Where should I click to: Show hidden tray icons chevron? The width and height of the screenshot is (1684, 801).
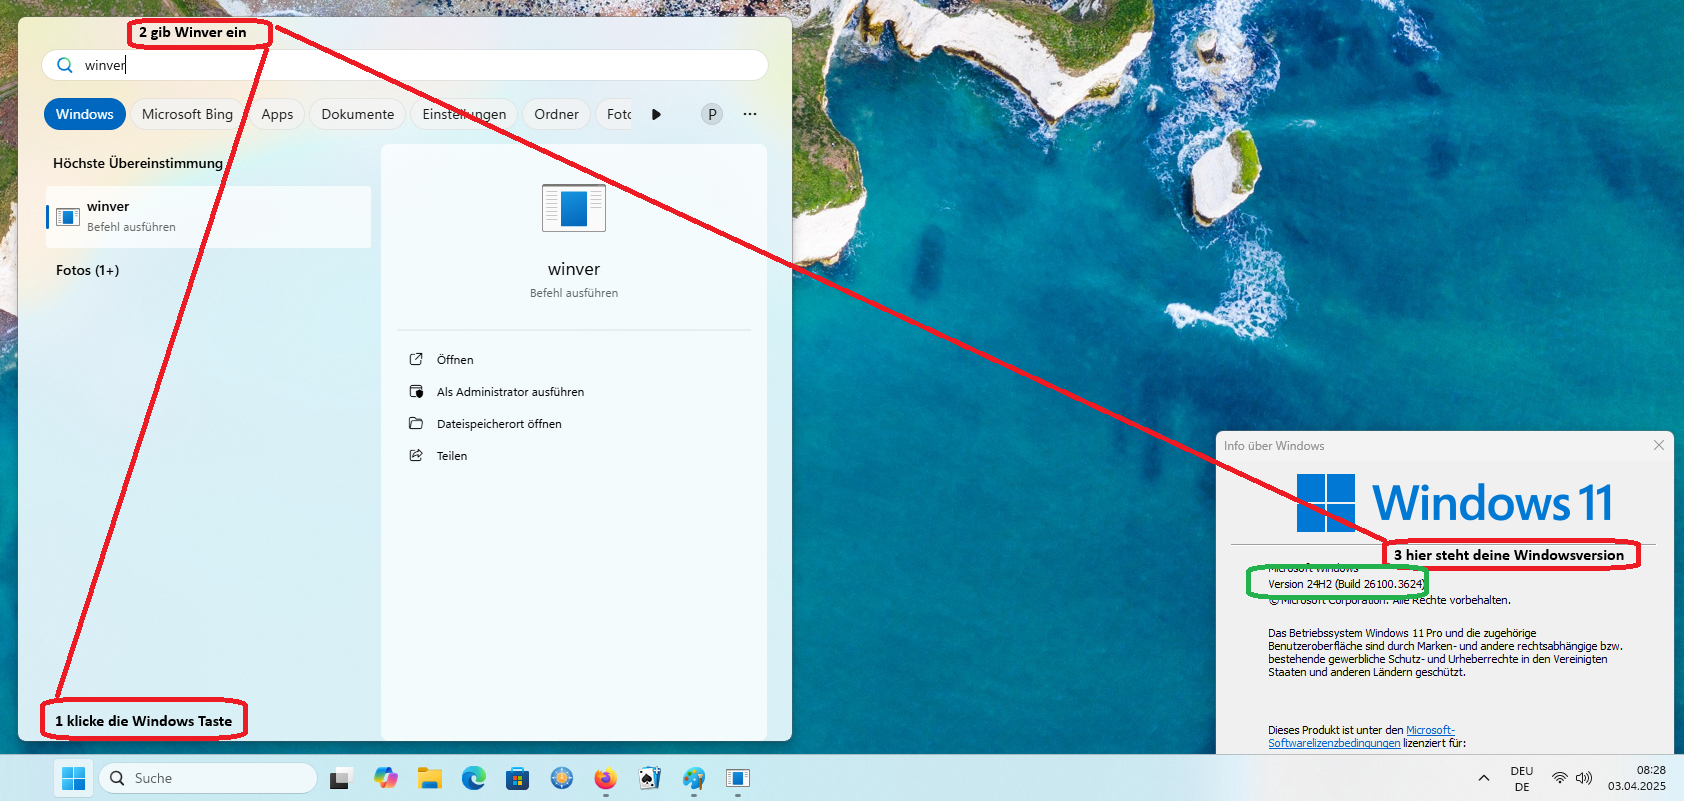tap(1484, 778)
